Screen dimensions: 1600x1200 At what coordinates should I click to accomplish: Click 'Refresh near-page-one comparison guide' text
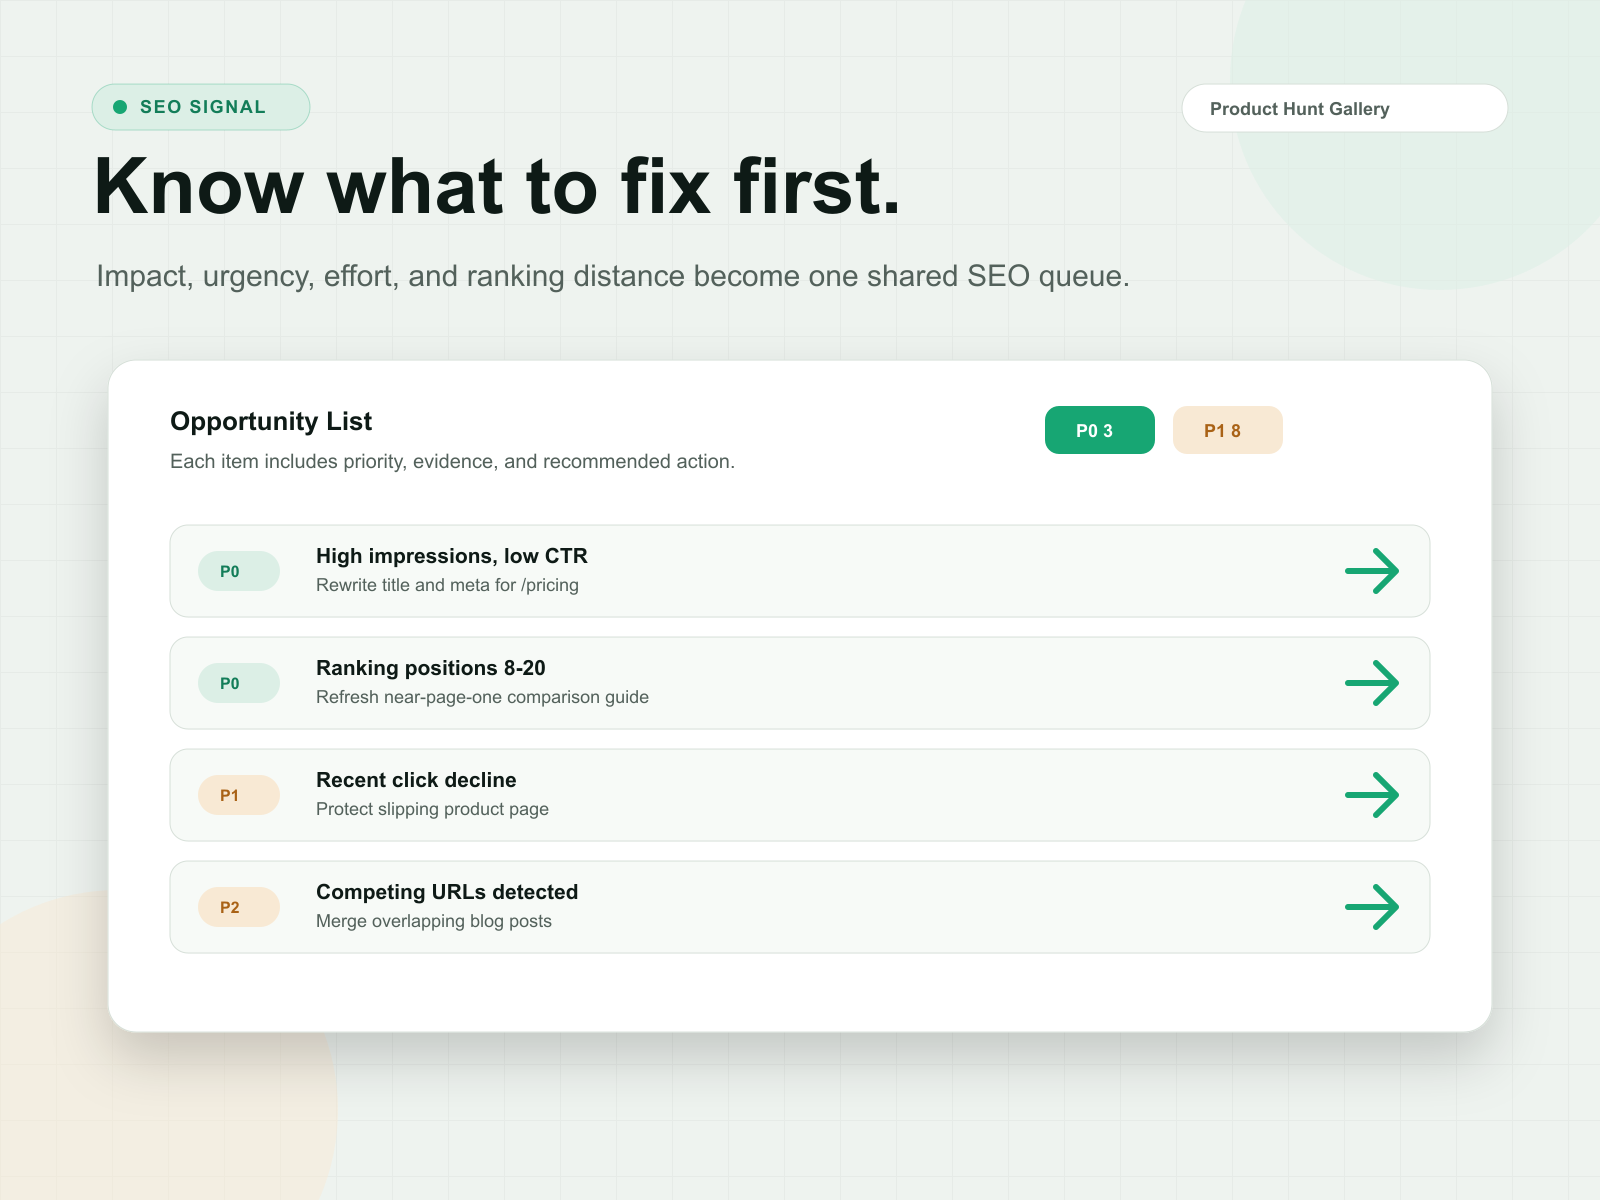point(482,697)
